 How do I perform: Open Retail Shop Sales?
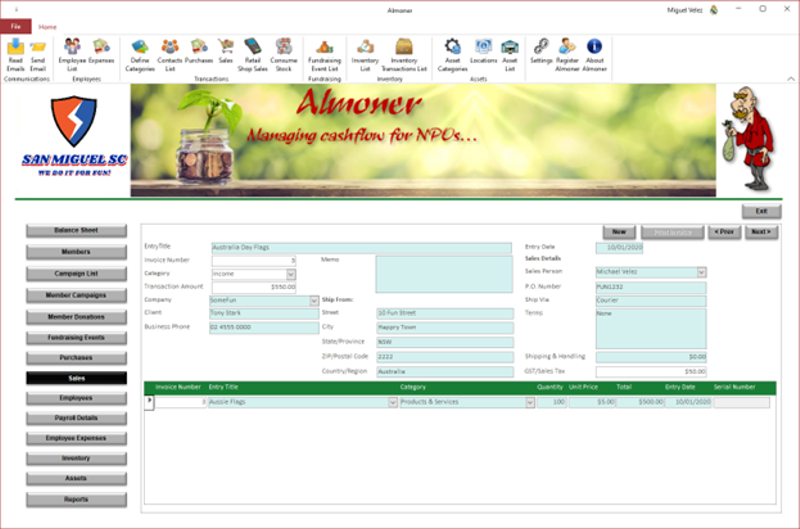[x=253, y=55]
